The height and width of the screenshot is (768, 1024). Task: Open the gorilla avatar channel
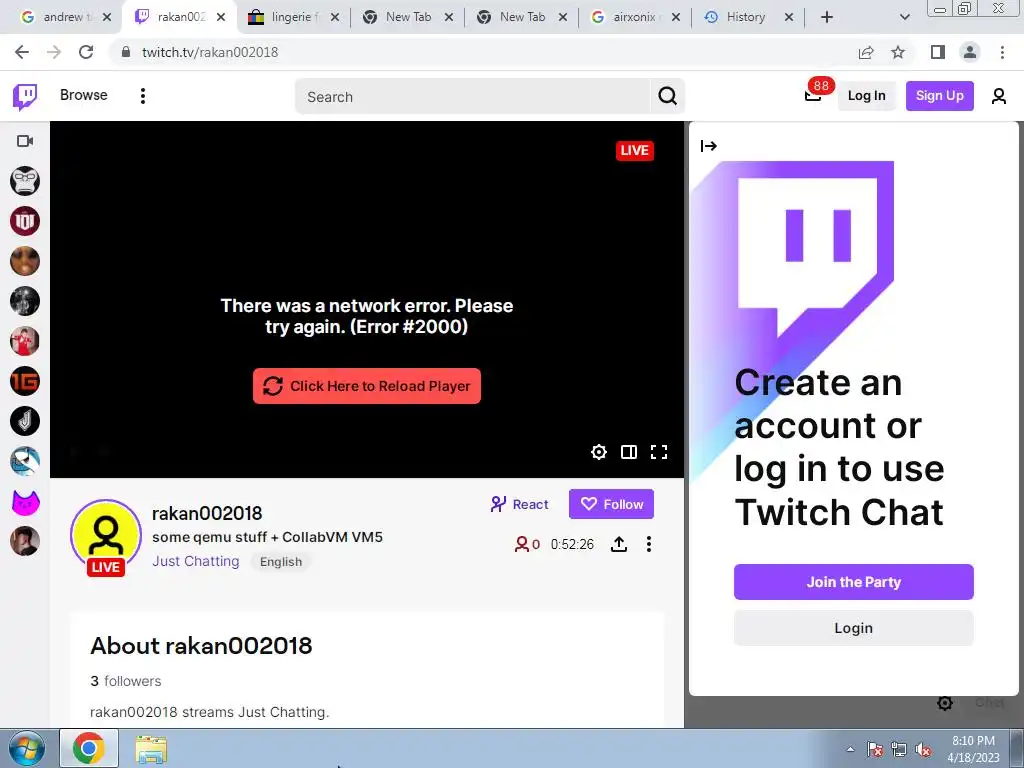[25, 181]
